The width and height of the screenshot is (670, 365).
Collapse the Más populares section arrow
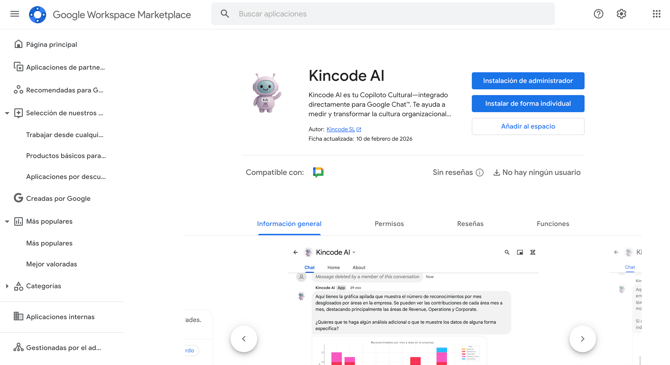click(7, 221)
